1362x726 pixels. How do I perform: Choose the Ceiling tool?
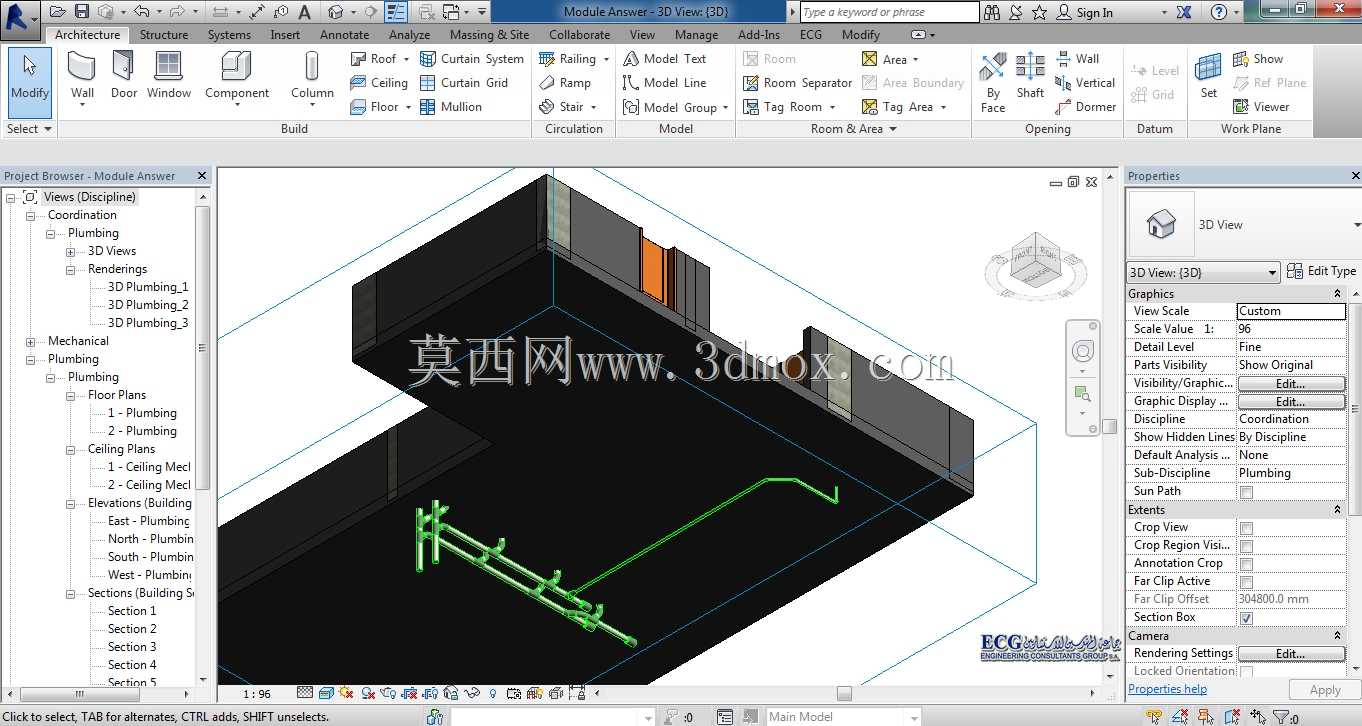[379, 83]
